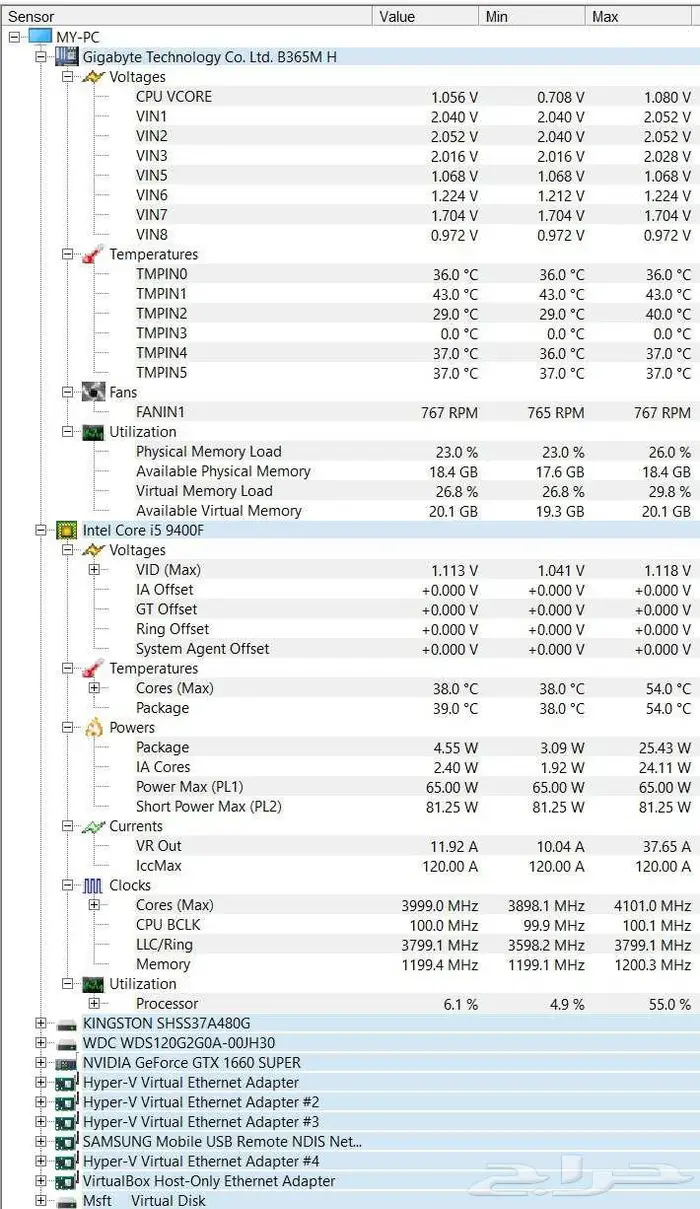
Task: Expand the Processor utilization entry
Action: click(x=94, y=1004)
